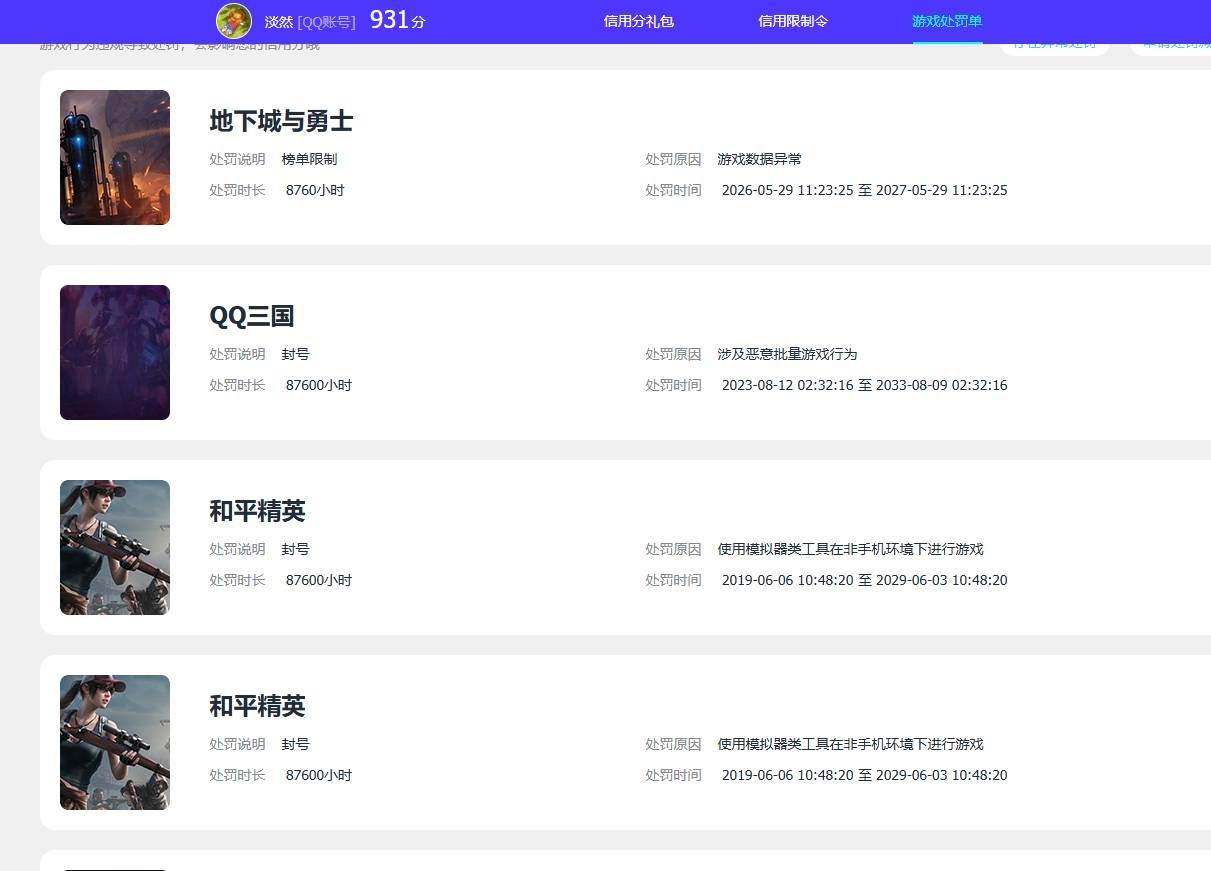The height and width of the screenshot is (871, 1211).
Task: Click the 地下城与勇士 card title
Action: click(x=281, y=121)
